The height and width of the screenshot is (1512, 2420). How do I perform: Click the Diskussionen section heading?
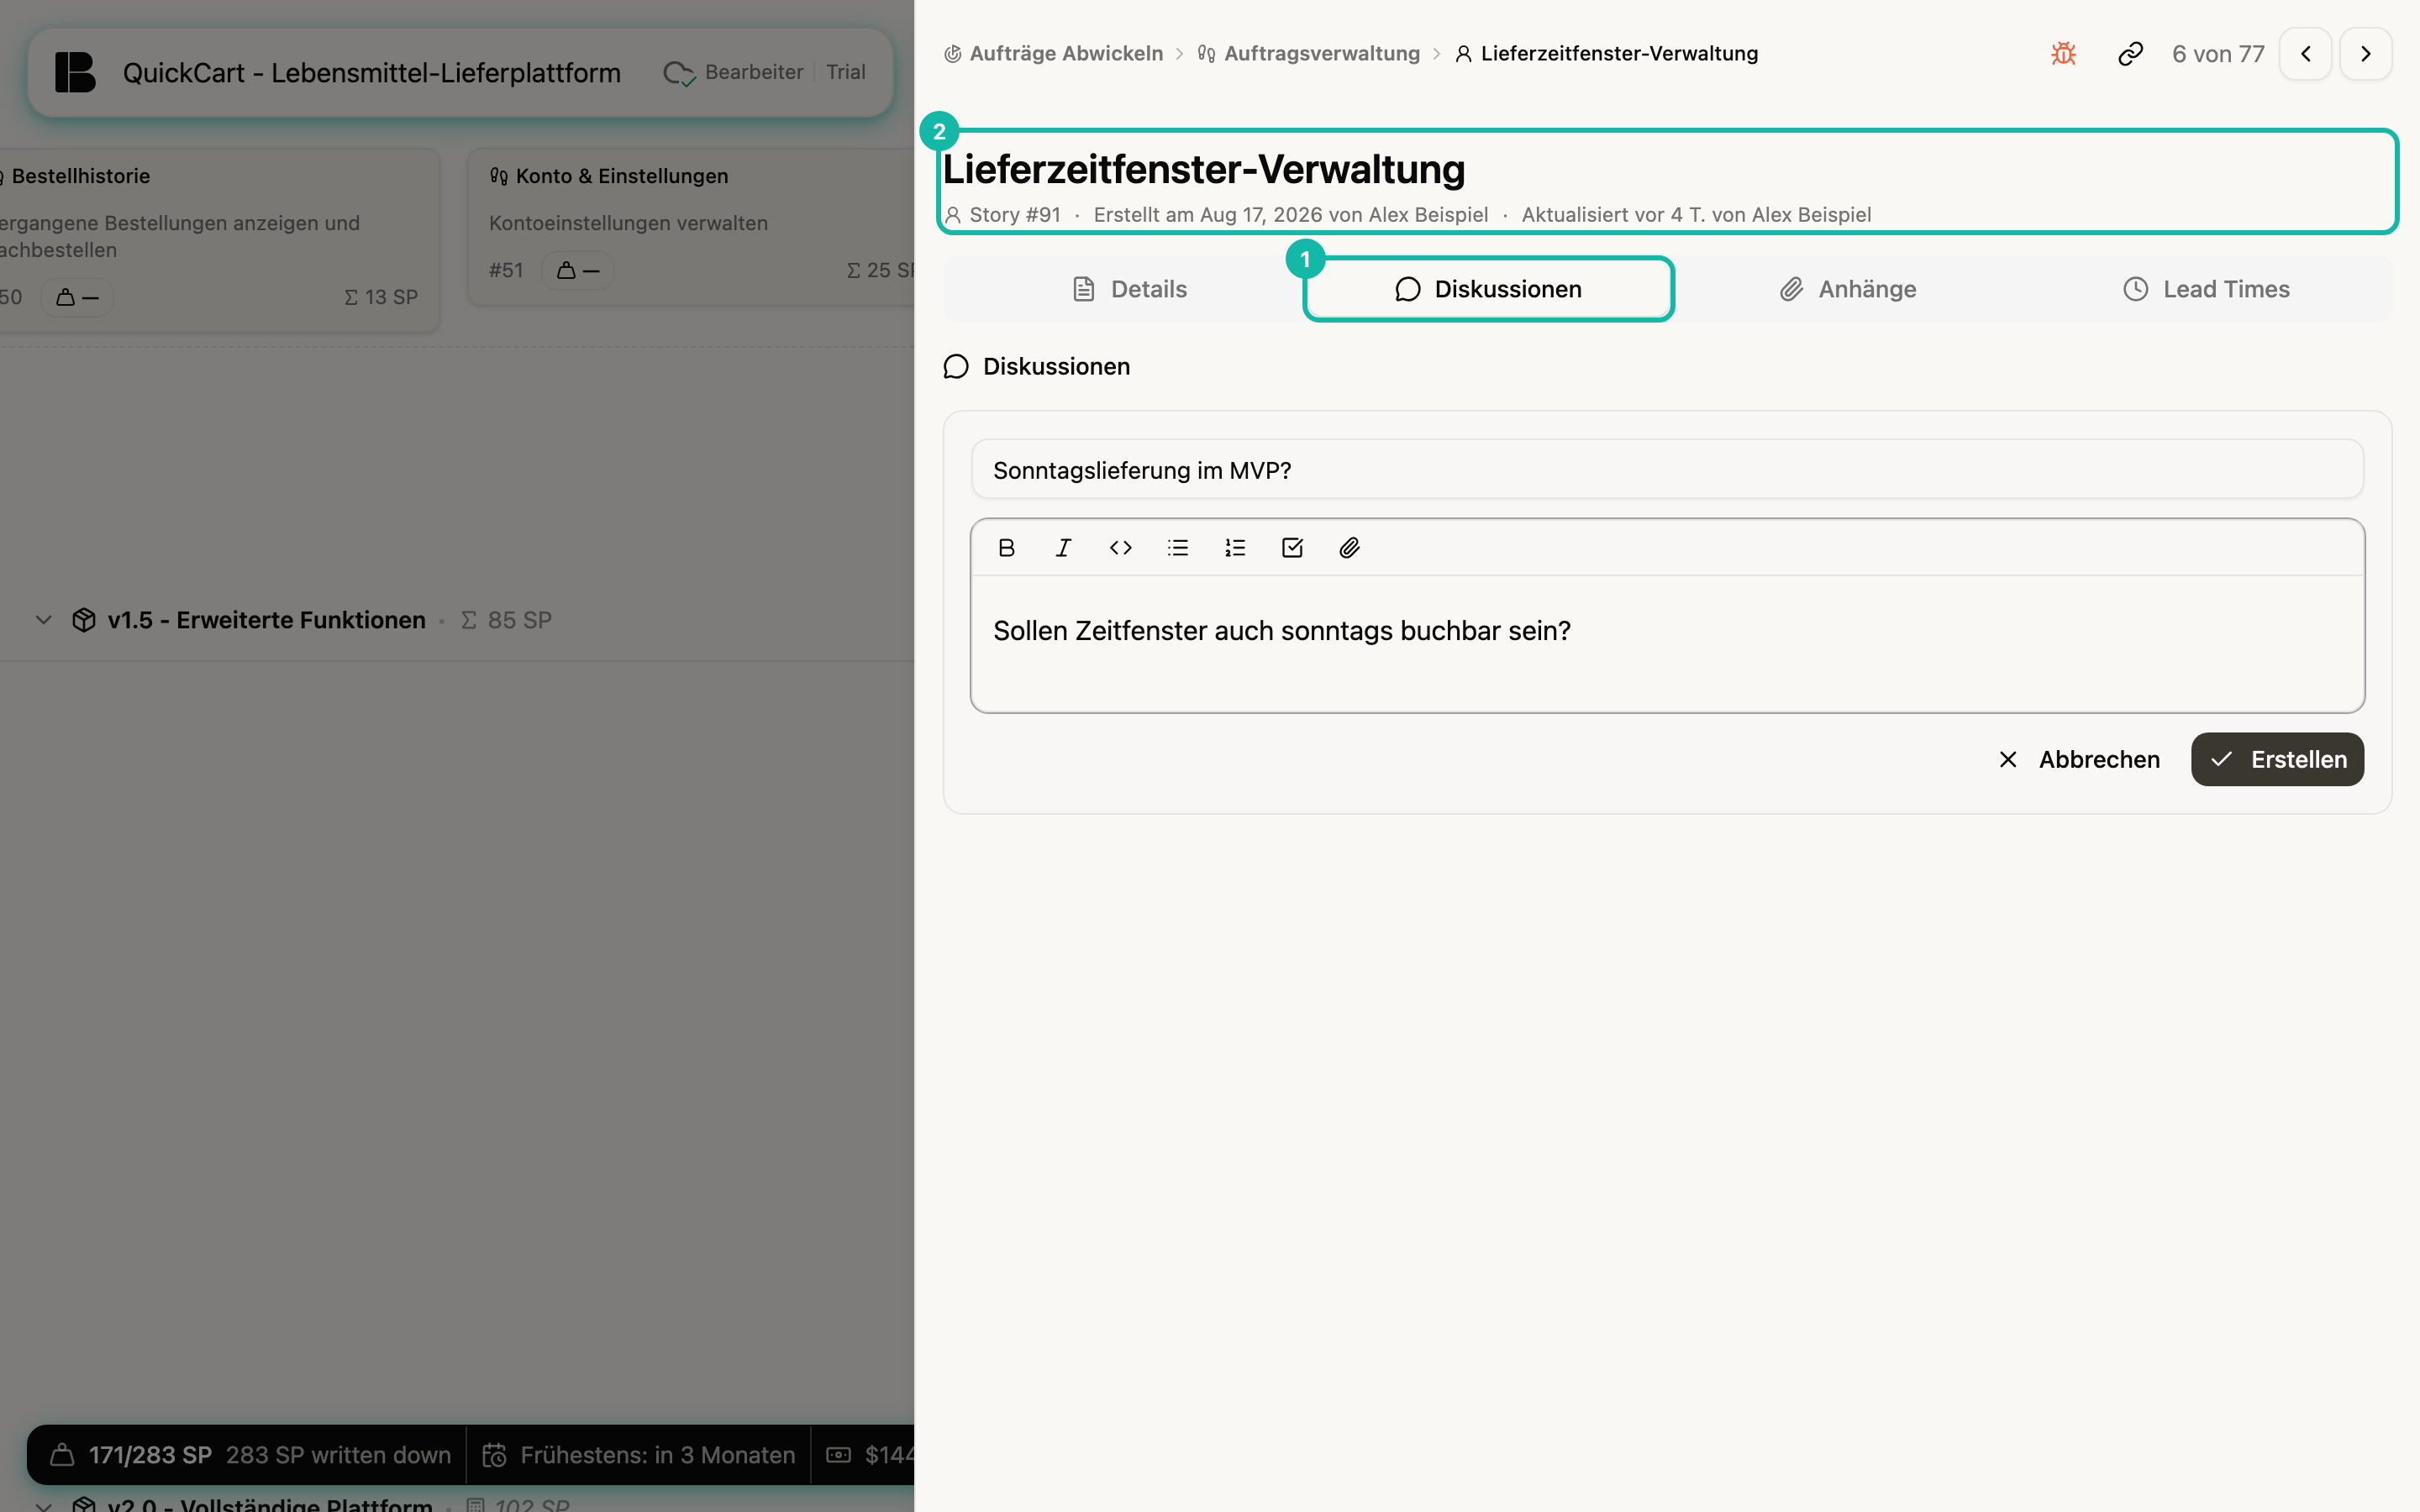(x=1056, y=367)
